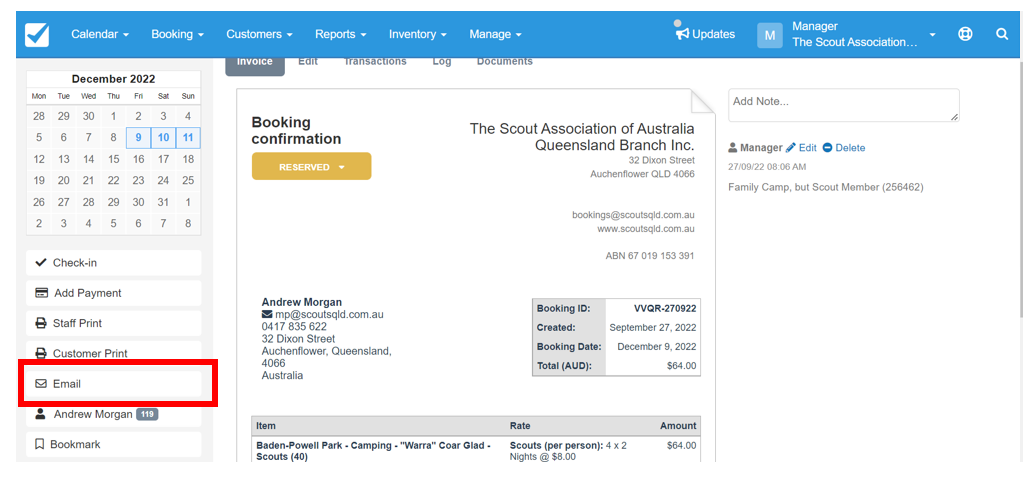Screen dimensions: 1024x484
Task: Open the Reports dropdown
Action: [340, 34]
